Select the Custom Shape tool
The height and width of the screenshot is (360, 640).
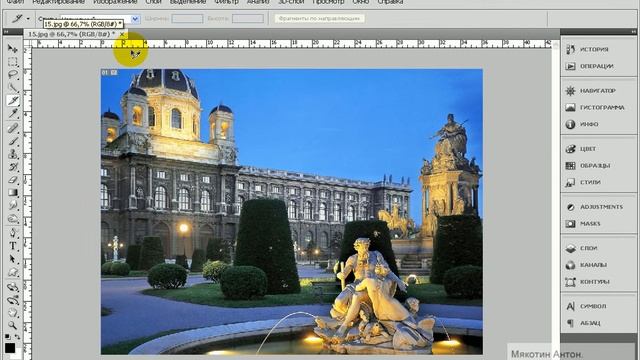[x=12, y=272]
